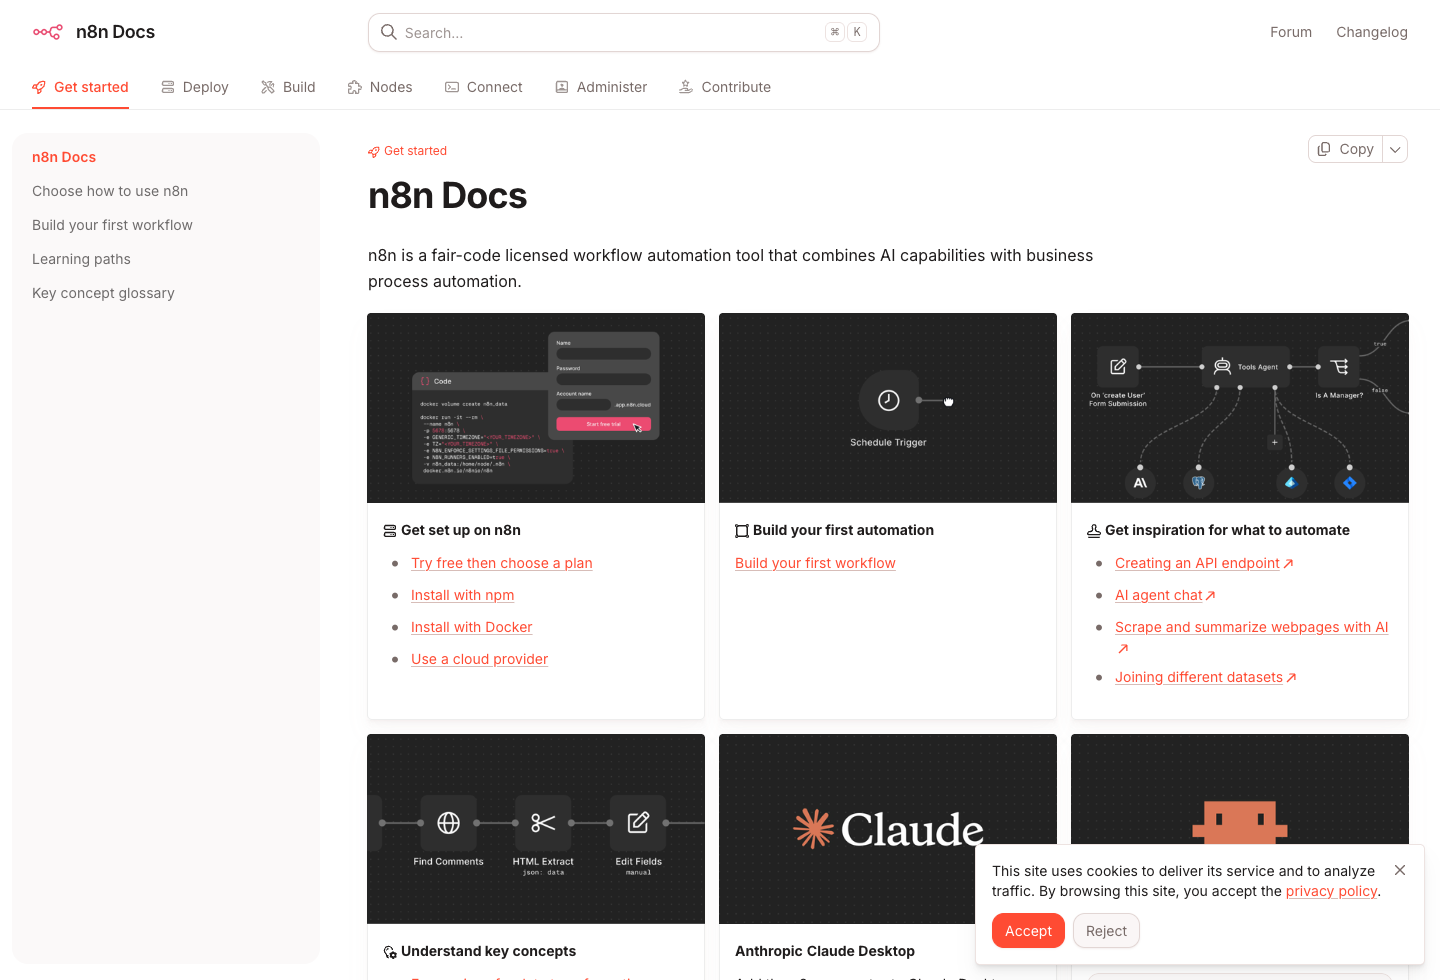
Task: Open the Nodes tab
Action: point(380,87)
